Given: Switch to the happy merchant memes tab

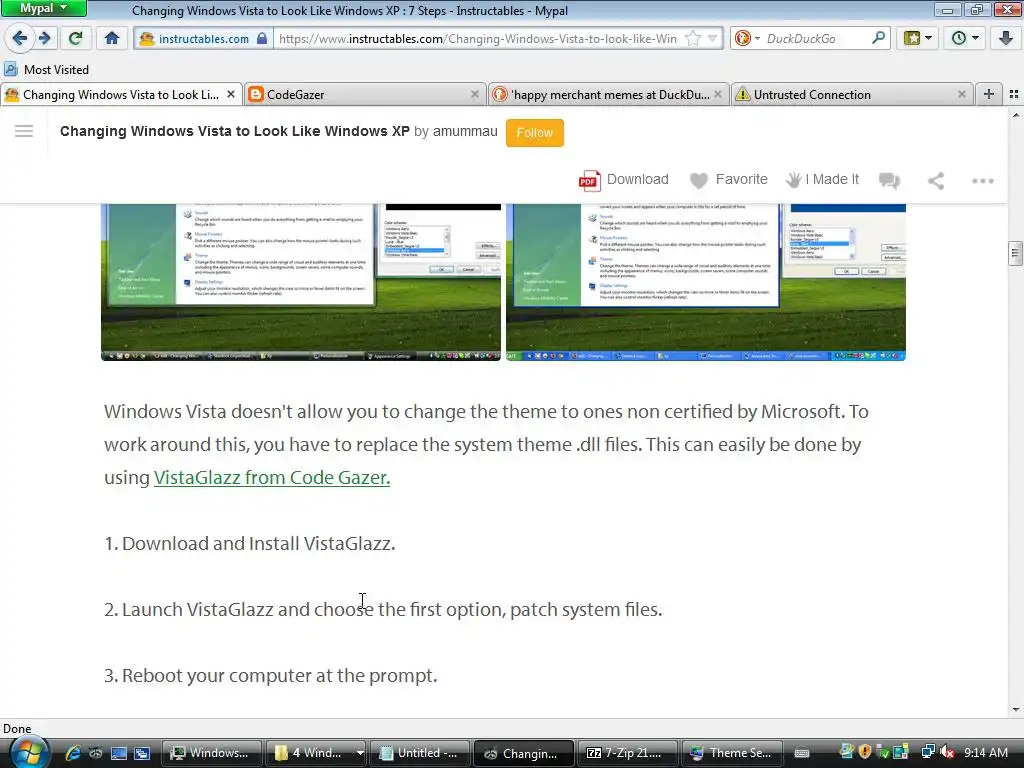Looking at the screenshot, I should point(609,95).
